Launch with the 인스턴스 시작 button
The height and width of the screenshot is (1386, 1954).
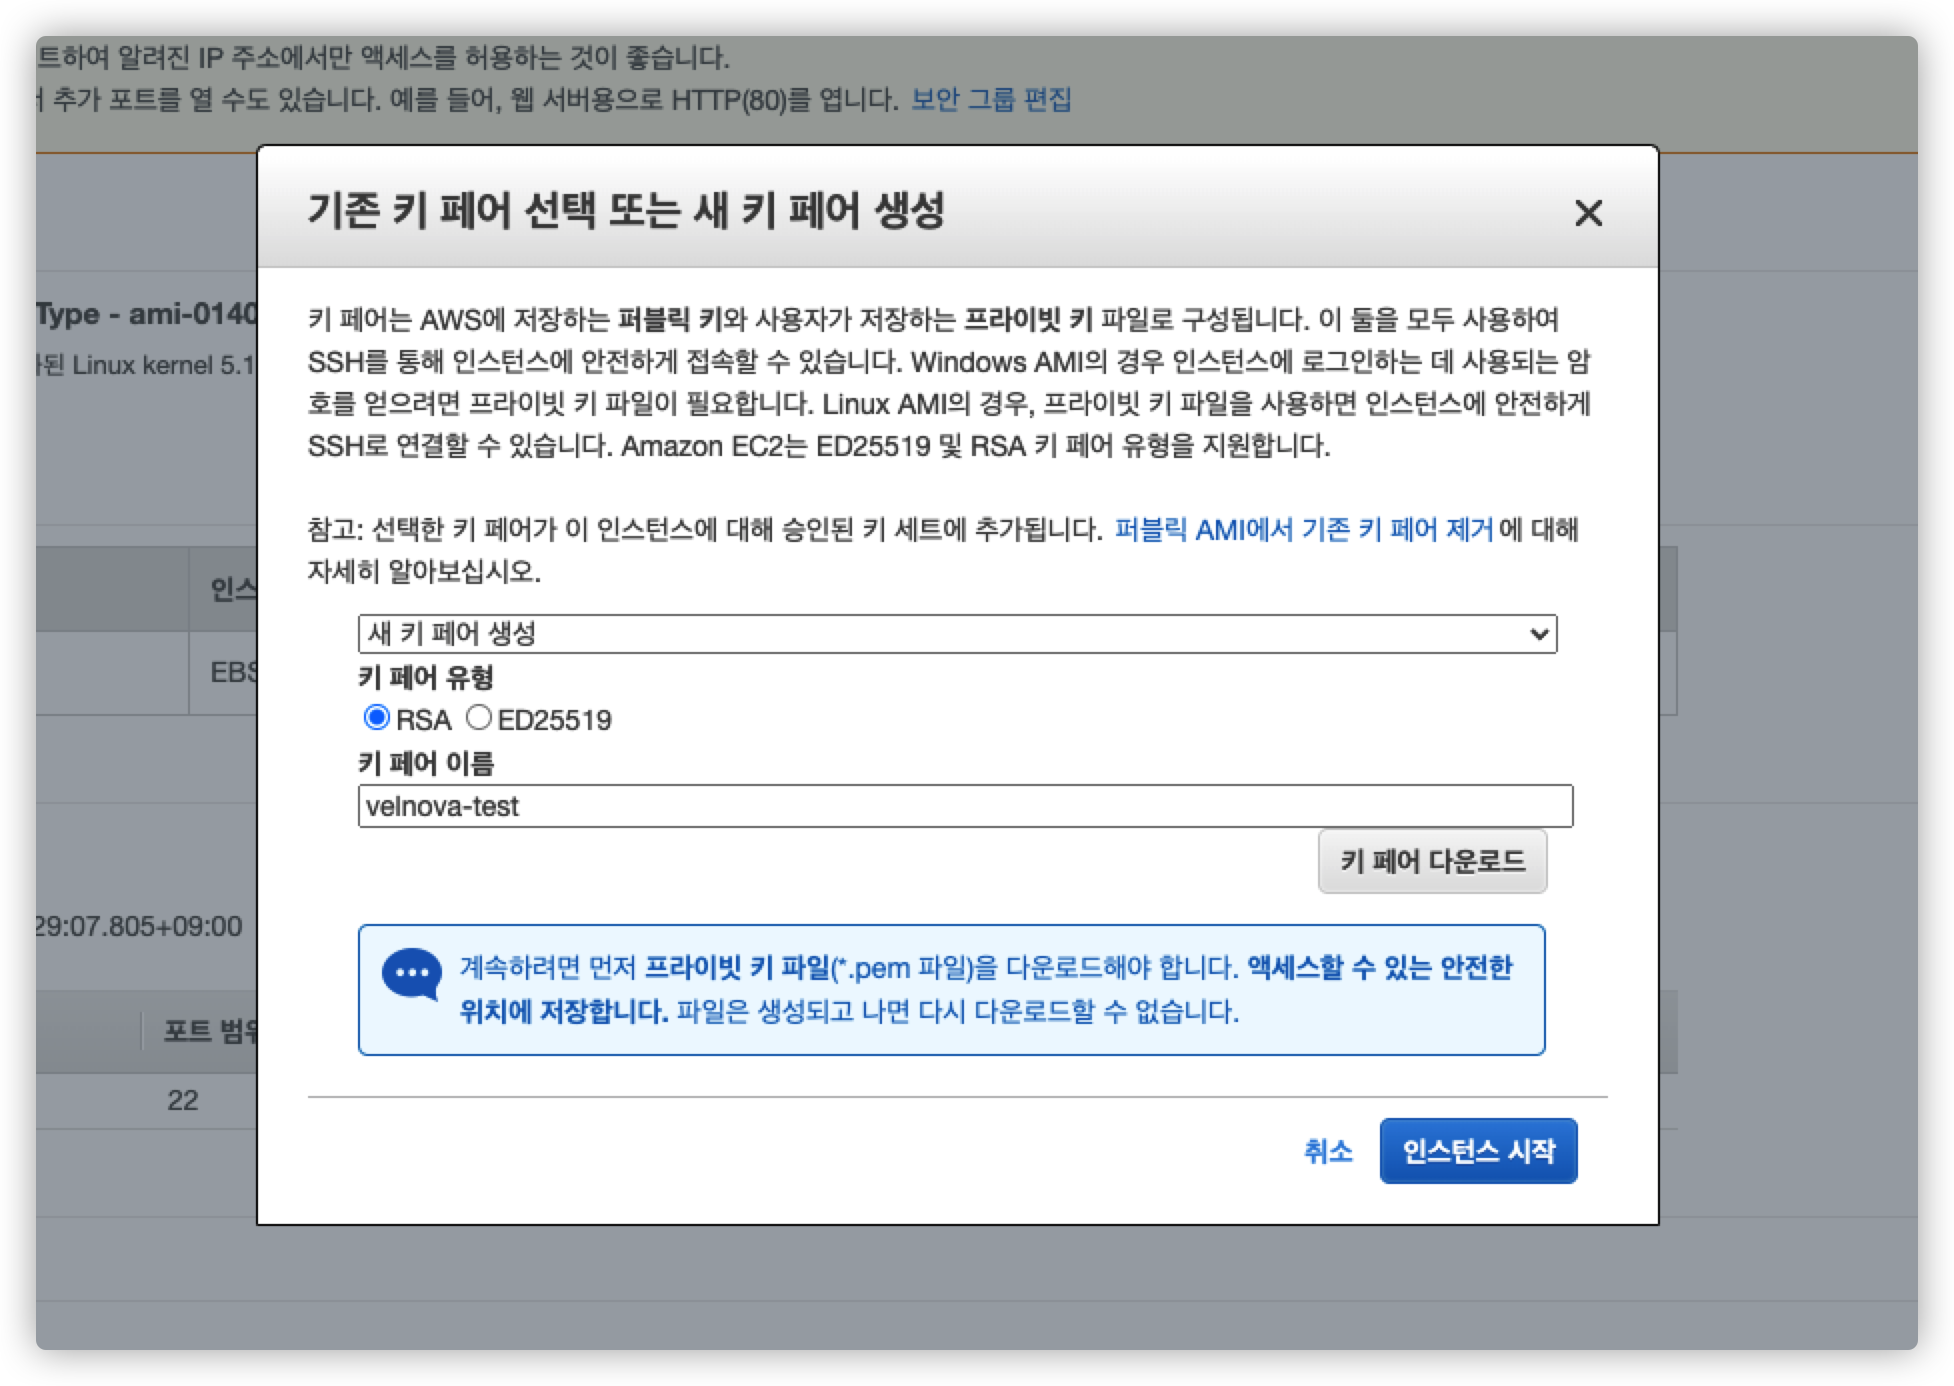[x=1478, y=1151]
